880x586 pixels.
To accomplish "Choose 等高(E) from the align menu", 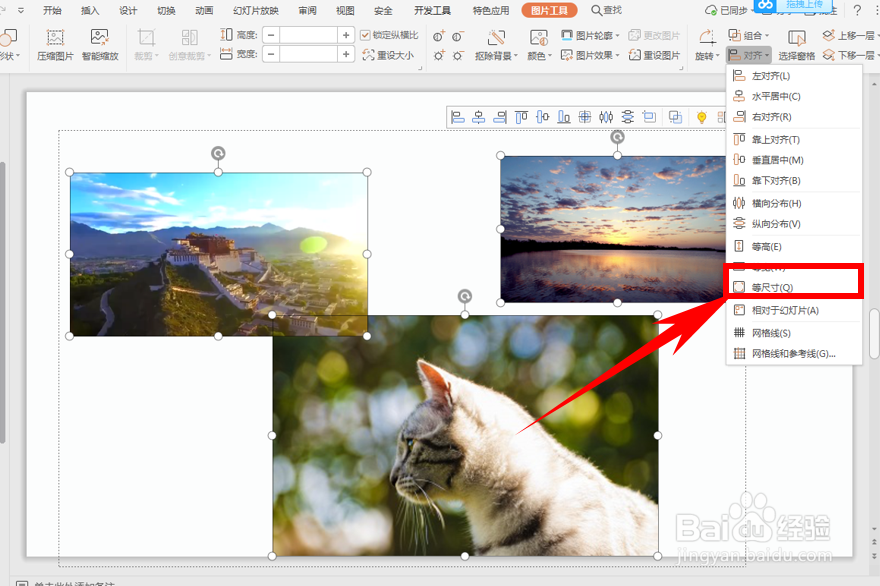I will coord(794,246).
